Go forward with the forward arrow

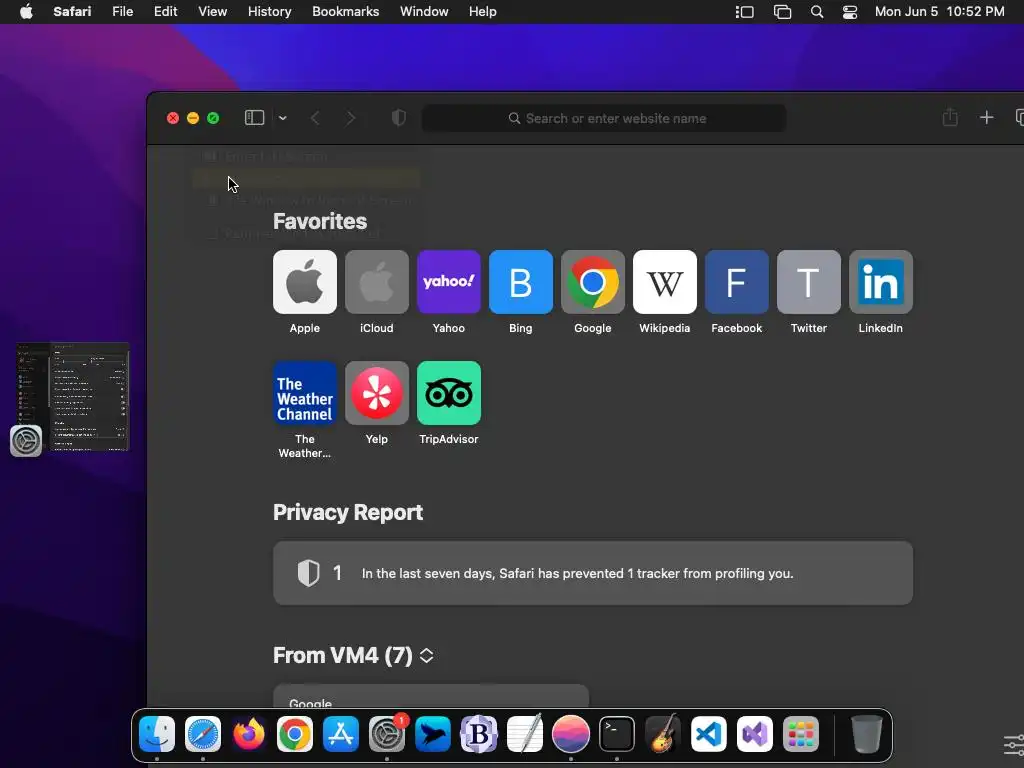[351, 118]
